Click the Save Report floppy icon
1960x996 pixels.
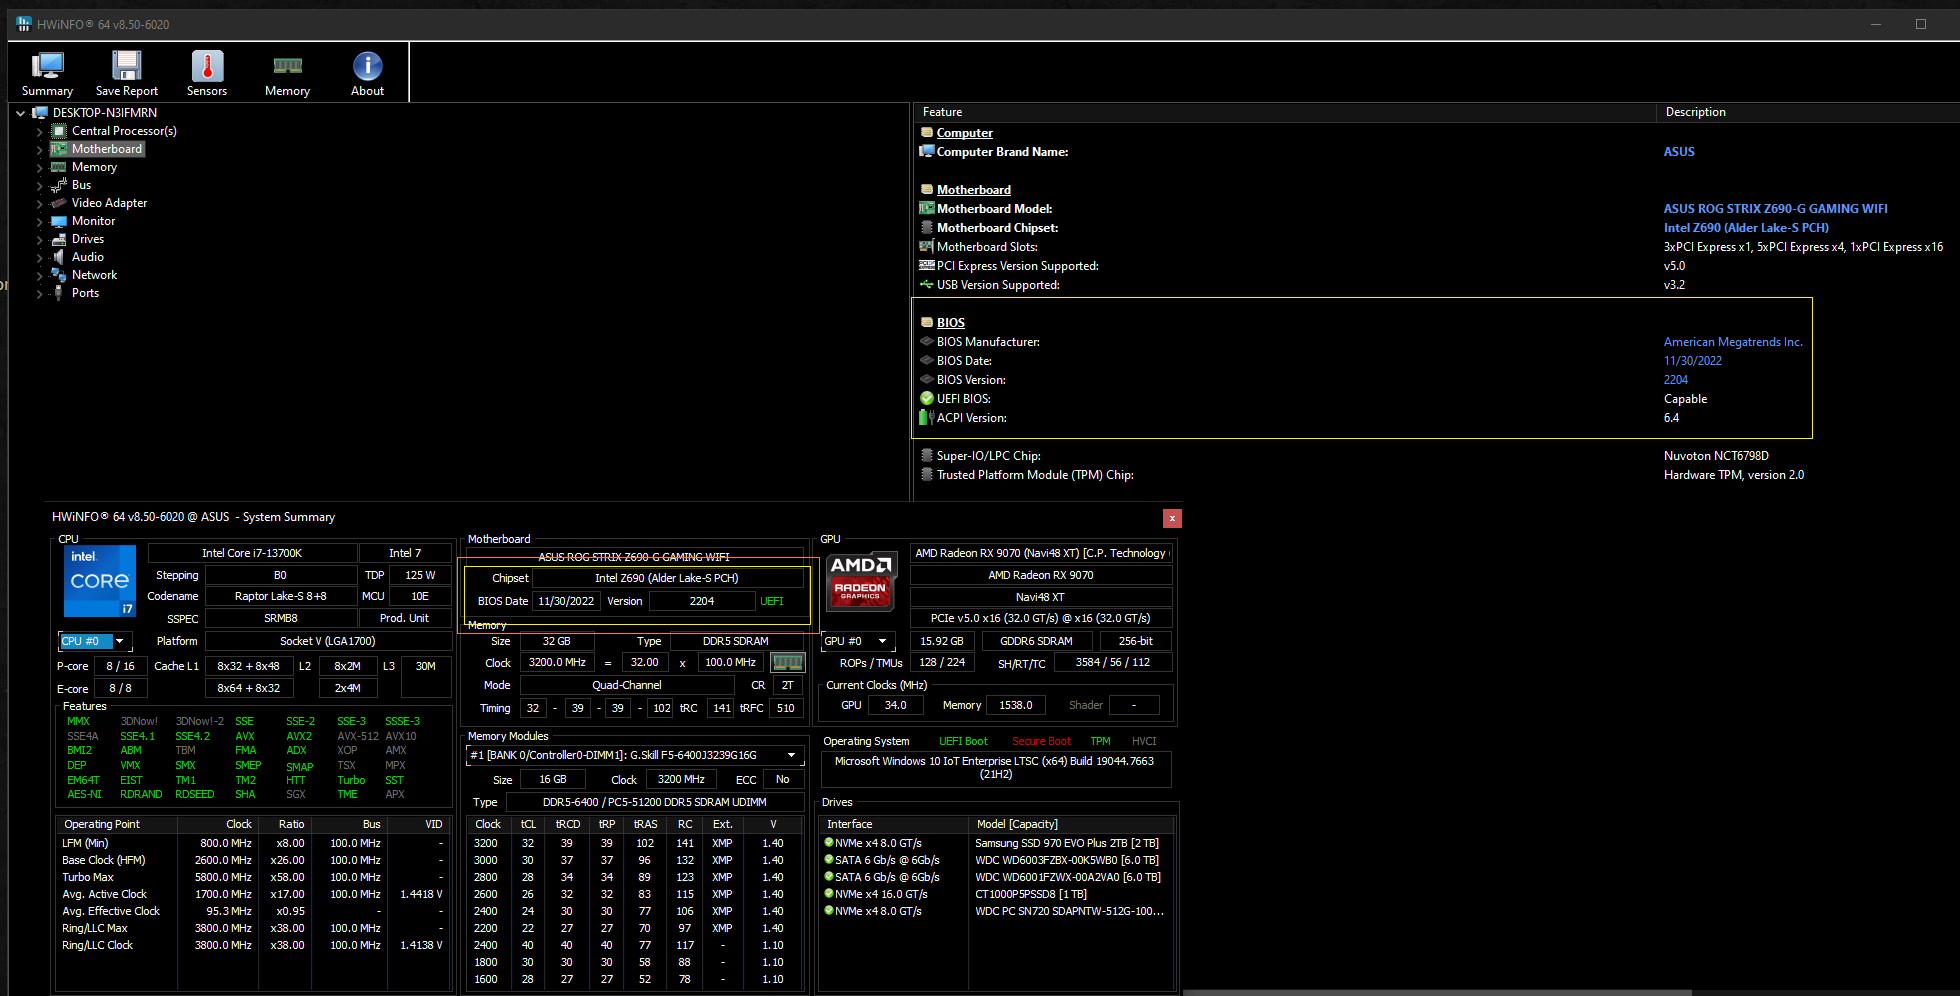click(127, 66)
